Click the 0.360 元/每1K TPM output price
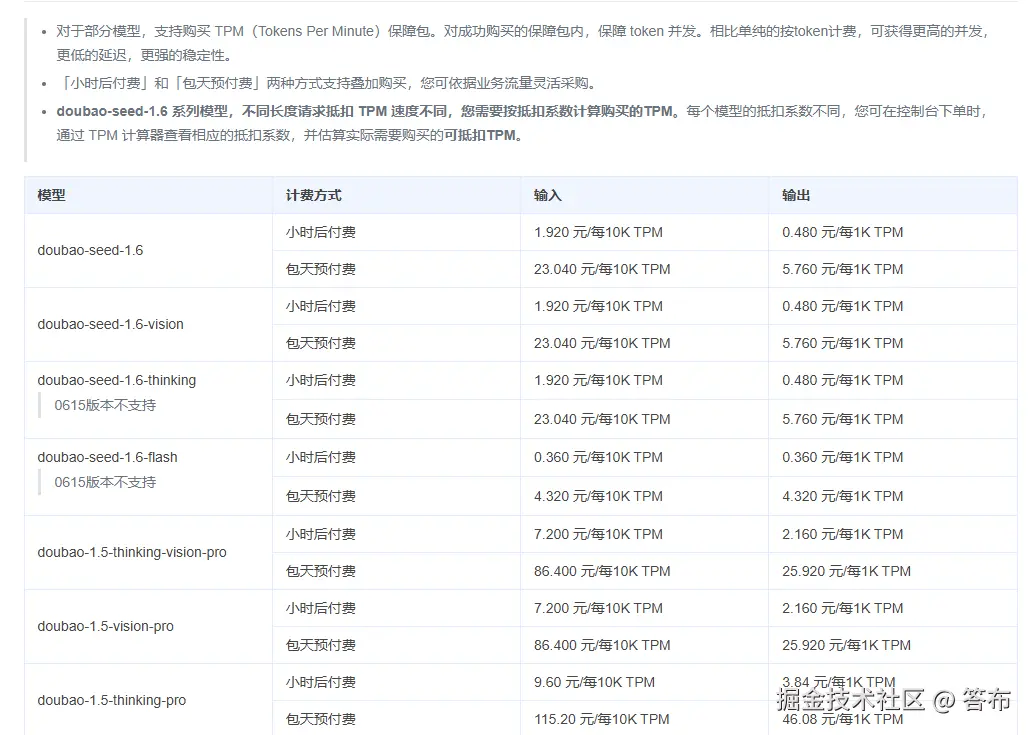This screenshot has height=735, width=1033. point(843,458)
